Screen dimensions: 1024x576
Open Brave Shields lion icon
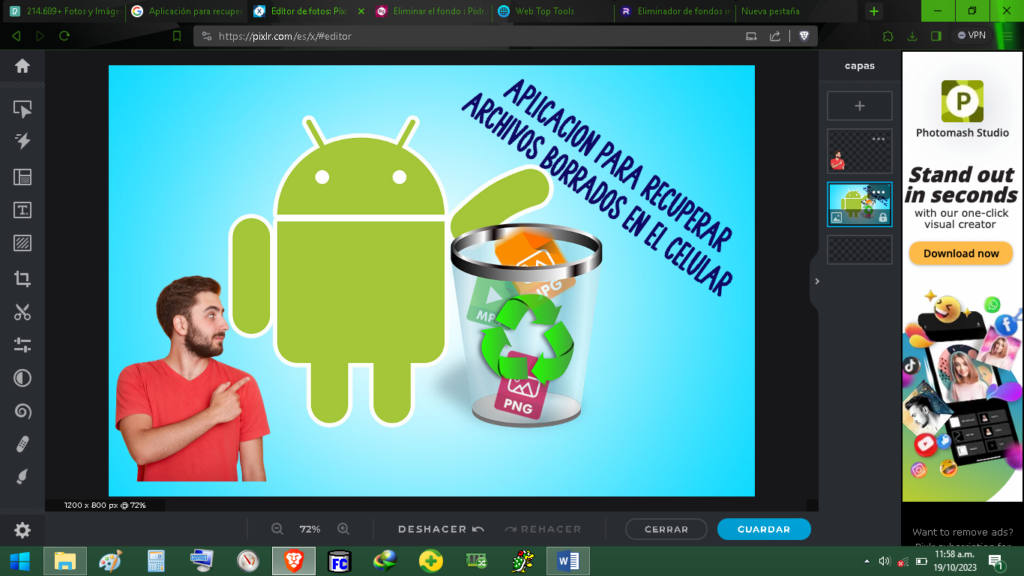click(x=804, y=36)
